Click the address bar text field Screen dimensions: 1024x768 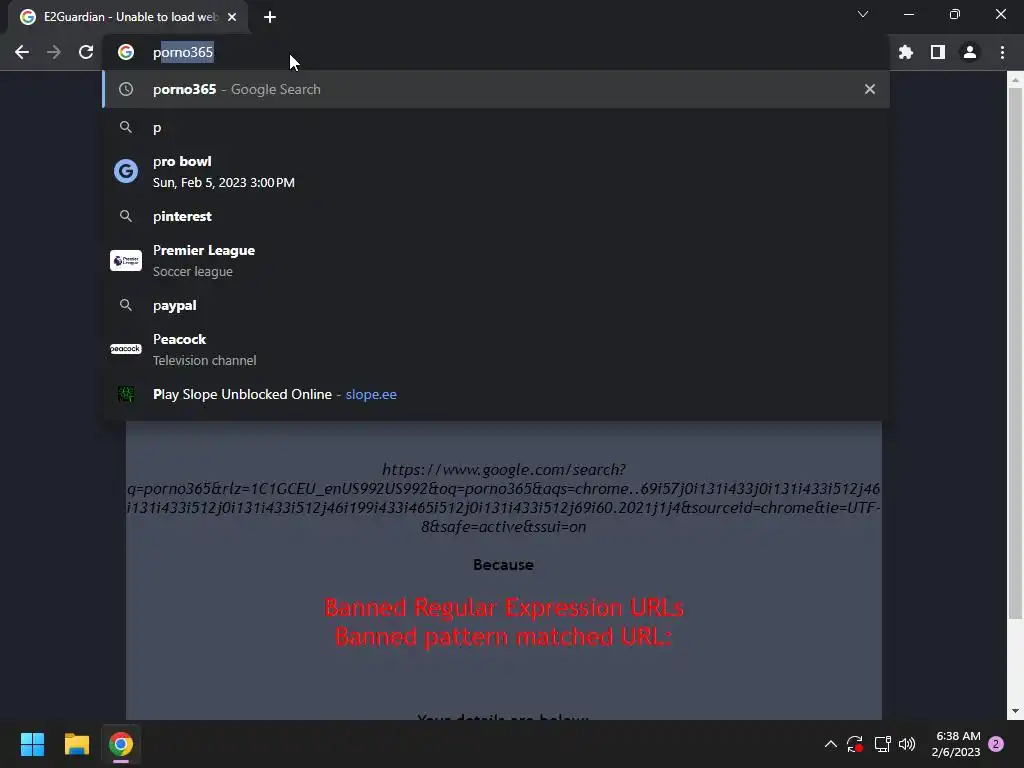click(x=496, y=52)
